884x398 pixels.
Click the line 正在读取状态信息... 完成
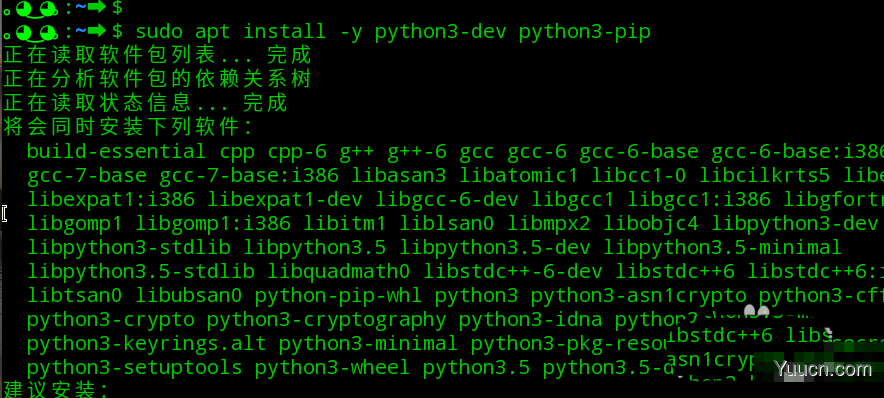coord(145,103)
